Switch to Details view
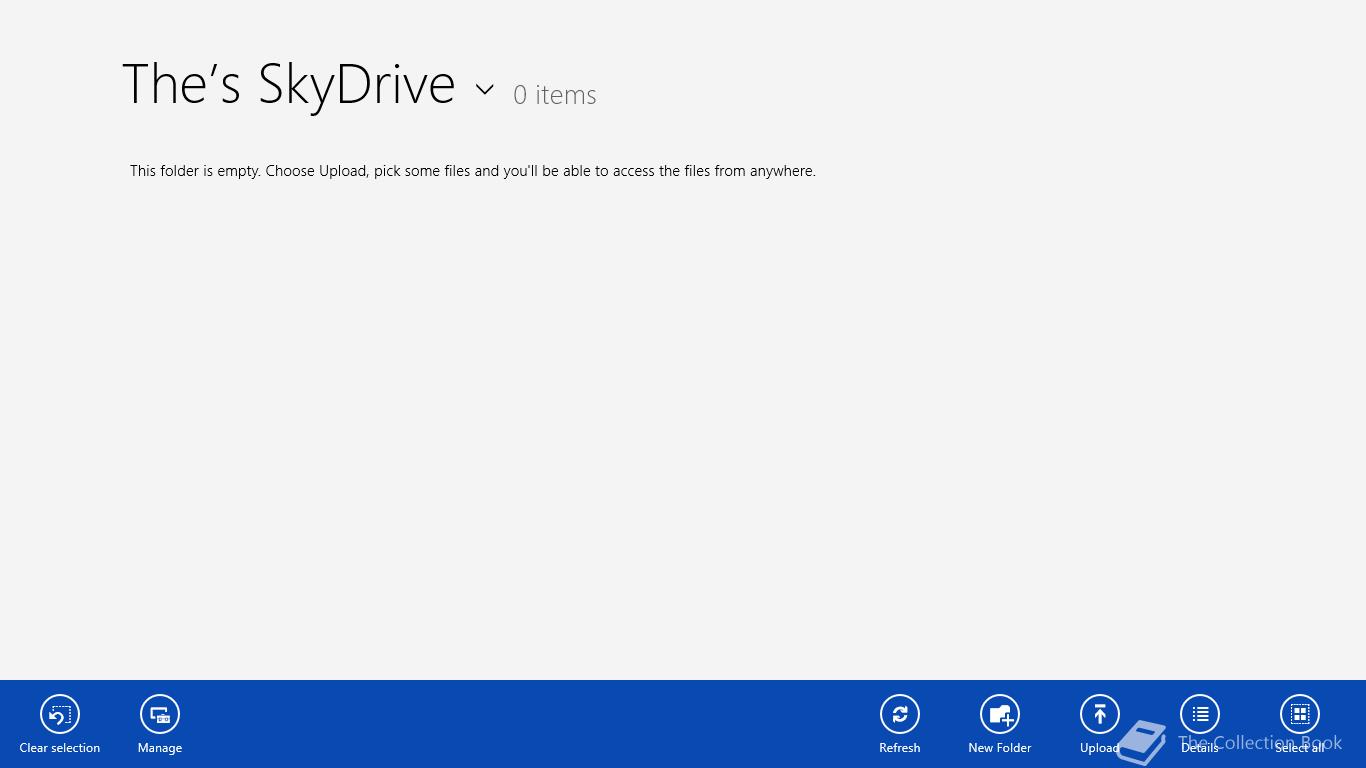Screen dimensions: 1366x768 [1200, 714]
